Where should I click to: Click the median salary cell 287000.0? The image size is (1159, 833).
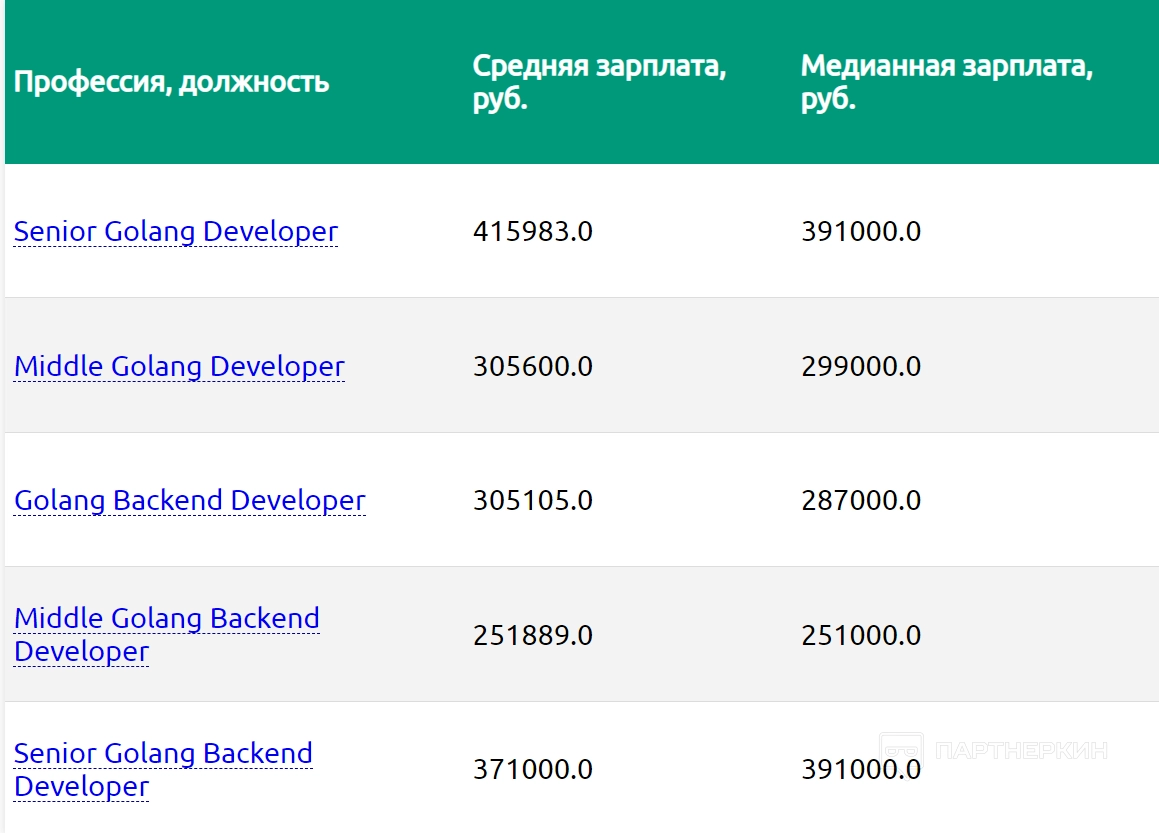click(x=861, y=501)
